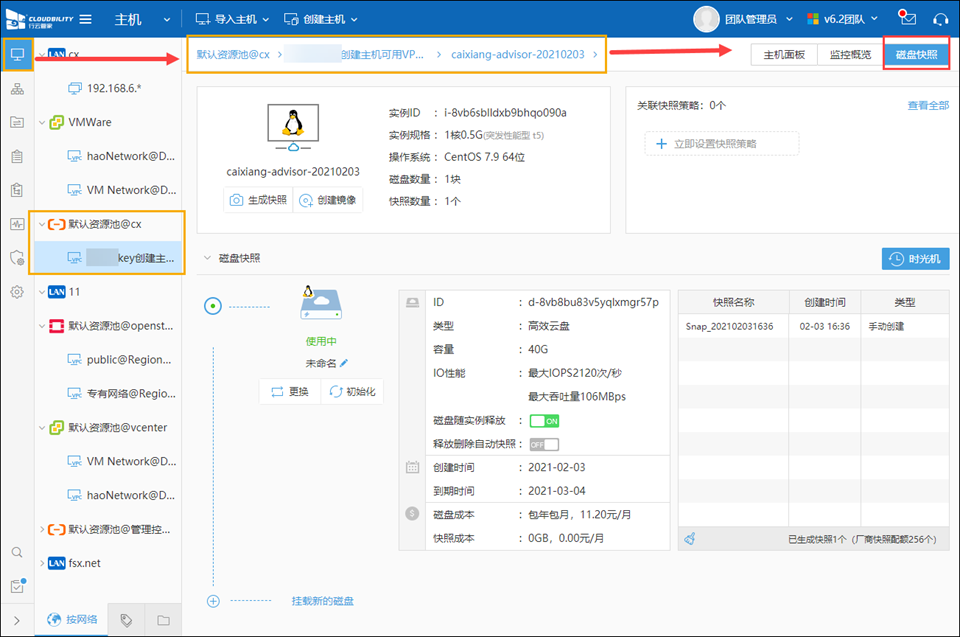Image resolution: width=960 pixels, height=637 pixels.
Task: Open the search icon in sidebar
Action: [x=17, y=552]
